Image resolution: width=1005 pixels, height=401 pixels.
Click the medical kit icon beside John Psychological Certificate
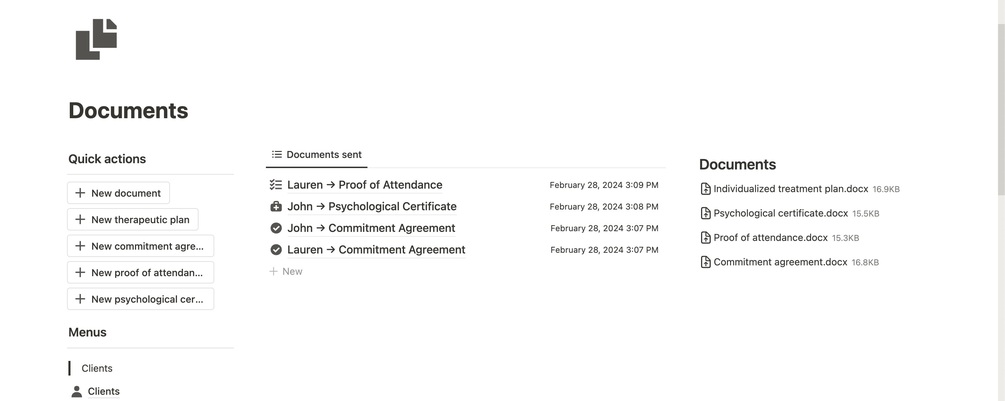coord(276,207)
